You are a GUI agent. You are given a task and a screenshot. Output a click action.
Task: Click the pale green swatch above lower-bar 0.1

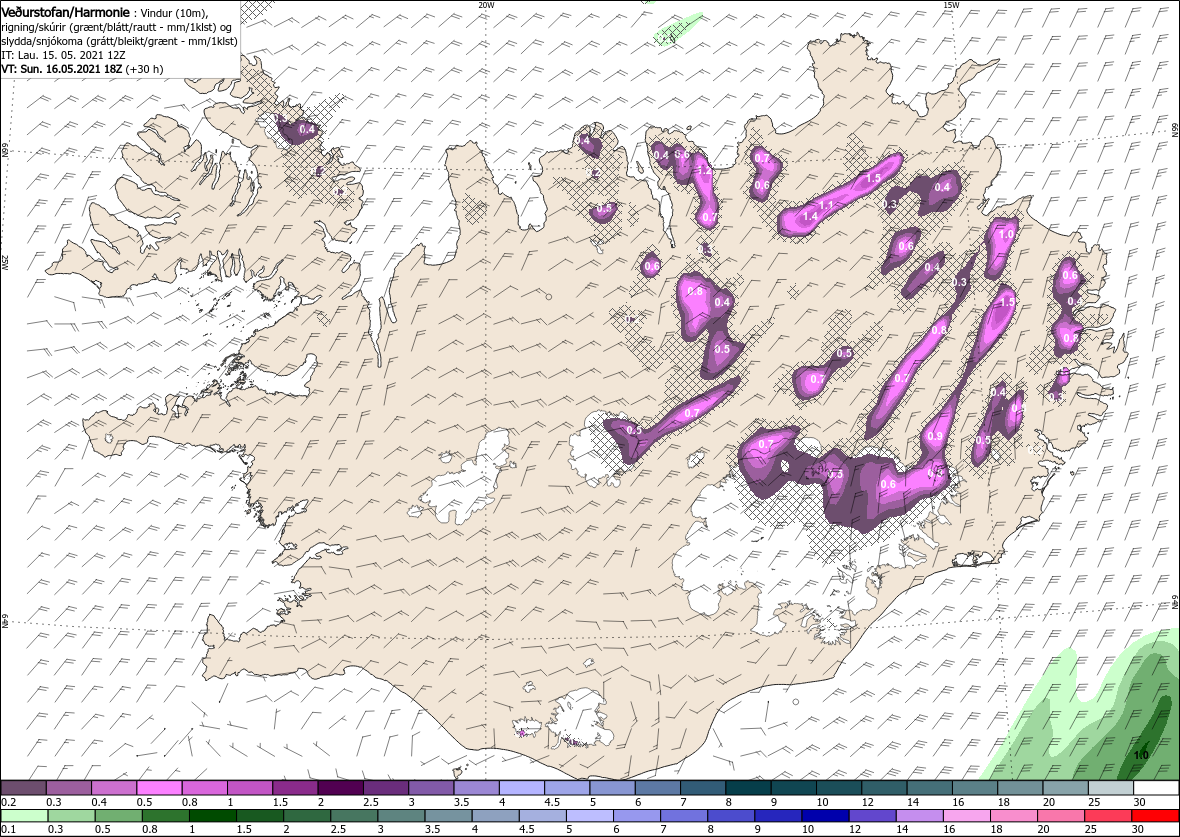pos(24,817)
